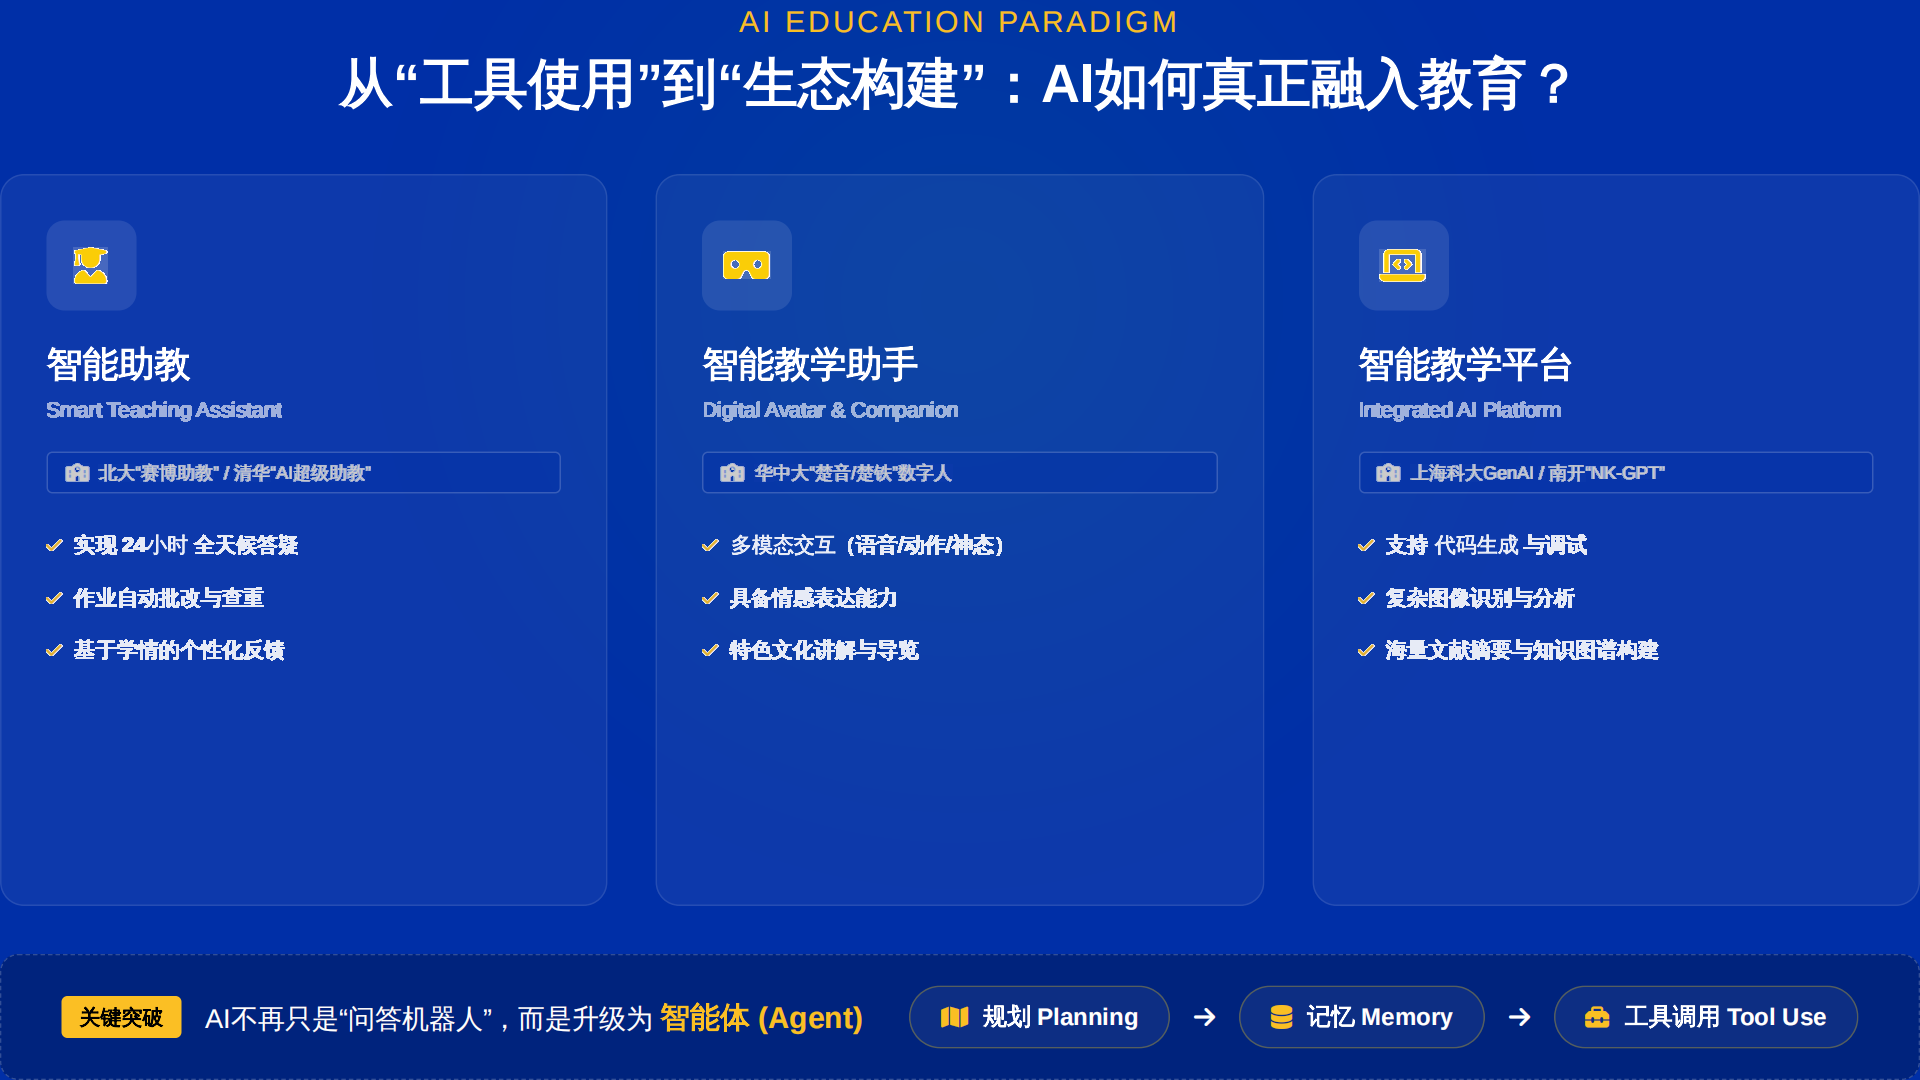Screen dimensions: 1920x1080
Task: Click the 清华"AI超级助教" input field
Action: (302, 473)
